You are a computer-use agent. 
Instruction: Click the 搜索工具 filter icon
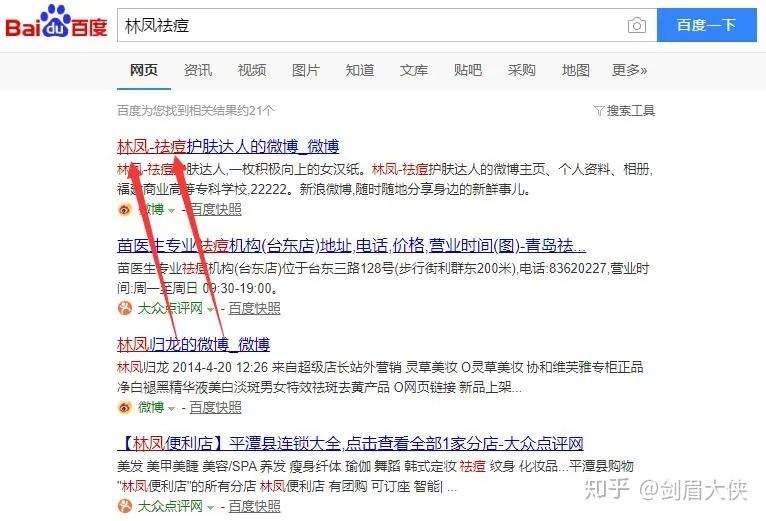[599, 111]
